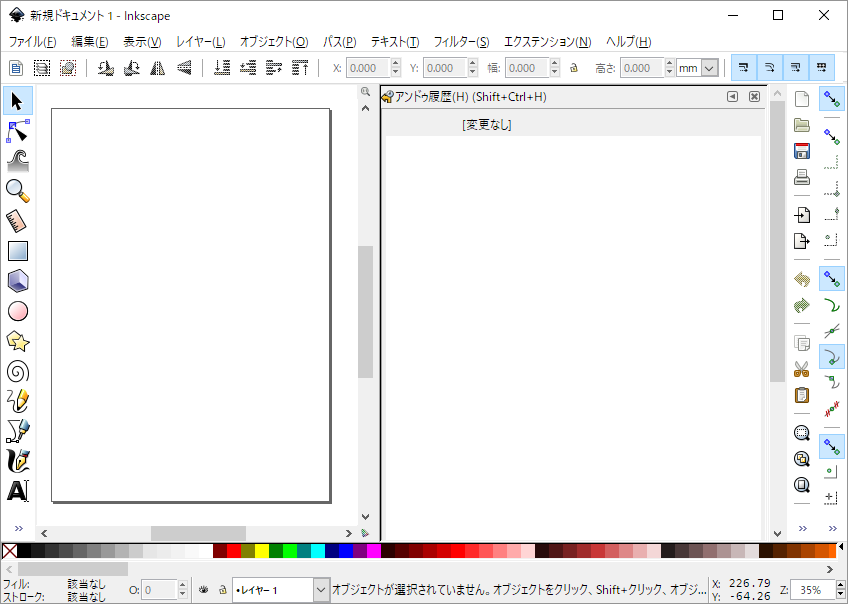The width and height of the screenshot is (848, 604).
Task: Select the Pencil freehand tool
Action: coord(17,401)
